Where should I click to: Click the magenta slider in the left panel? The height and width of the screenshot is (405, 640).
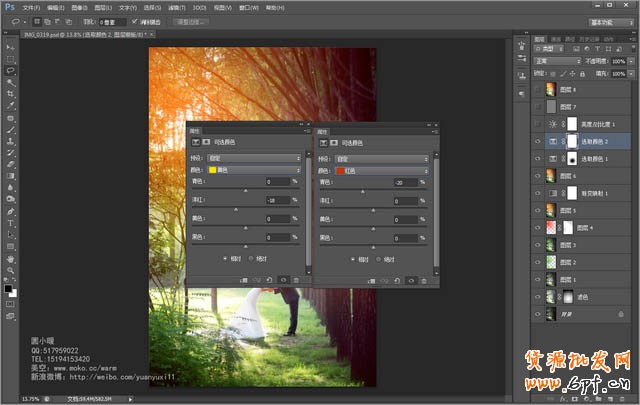tap(238, 209)
